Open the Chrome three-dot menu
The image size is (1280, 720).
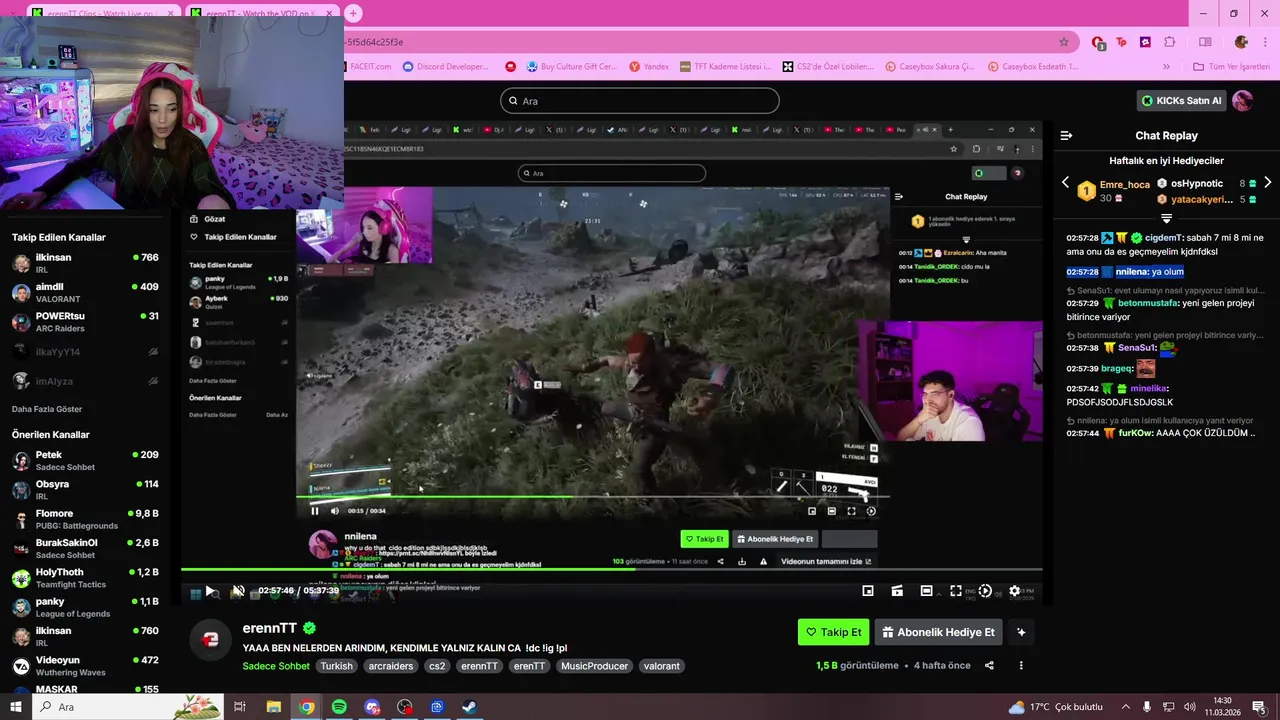coord(1266,42)
